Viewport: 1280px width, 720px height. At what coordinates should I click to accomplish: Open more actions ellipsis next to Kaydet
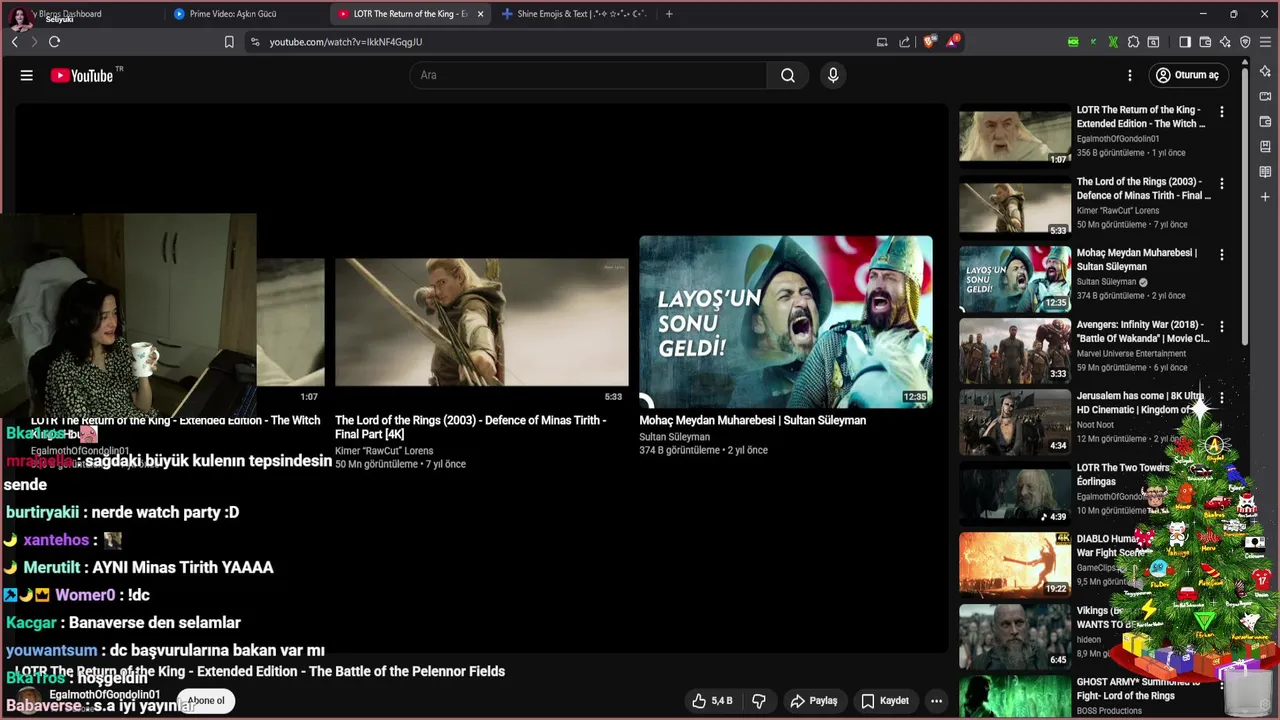937,701
